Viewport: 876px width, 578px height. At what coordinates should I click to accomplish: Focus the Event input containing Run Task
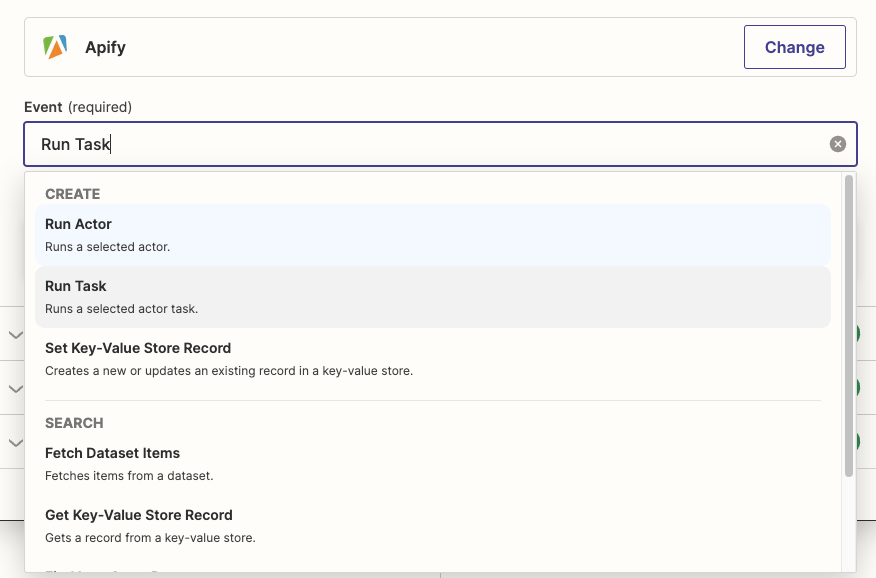click(440, 144)
